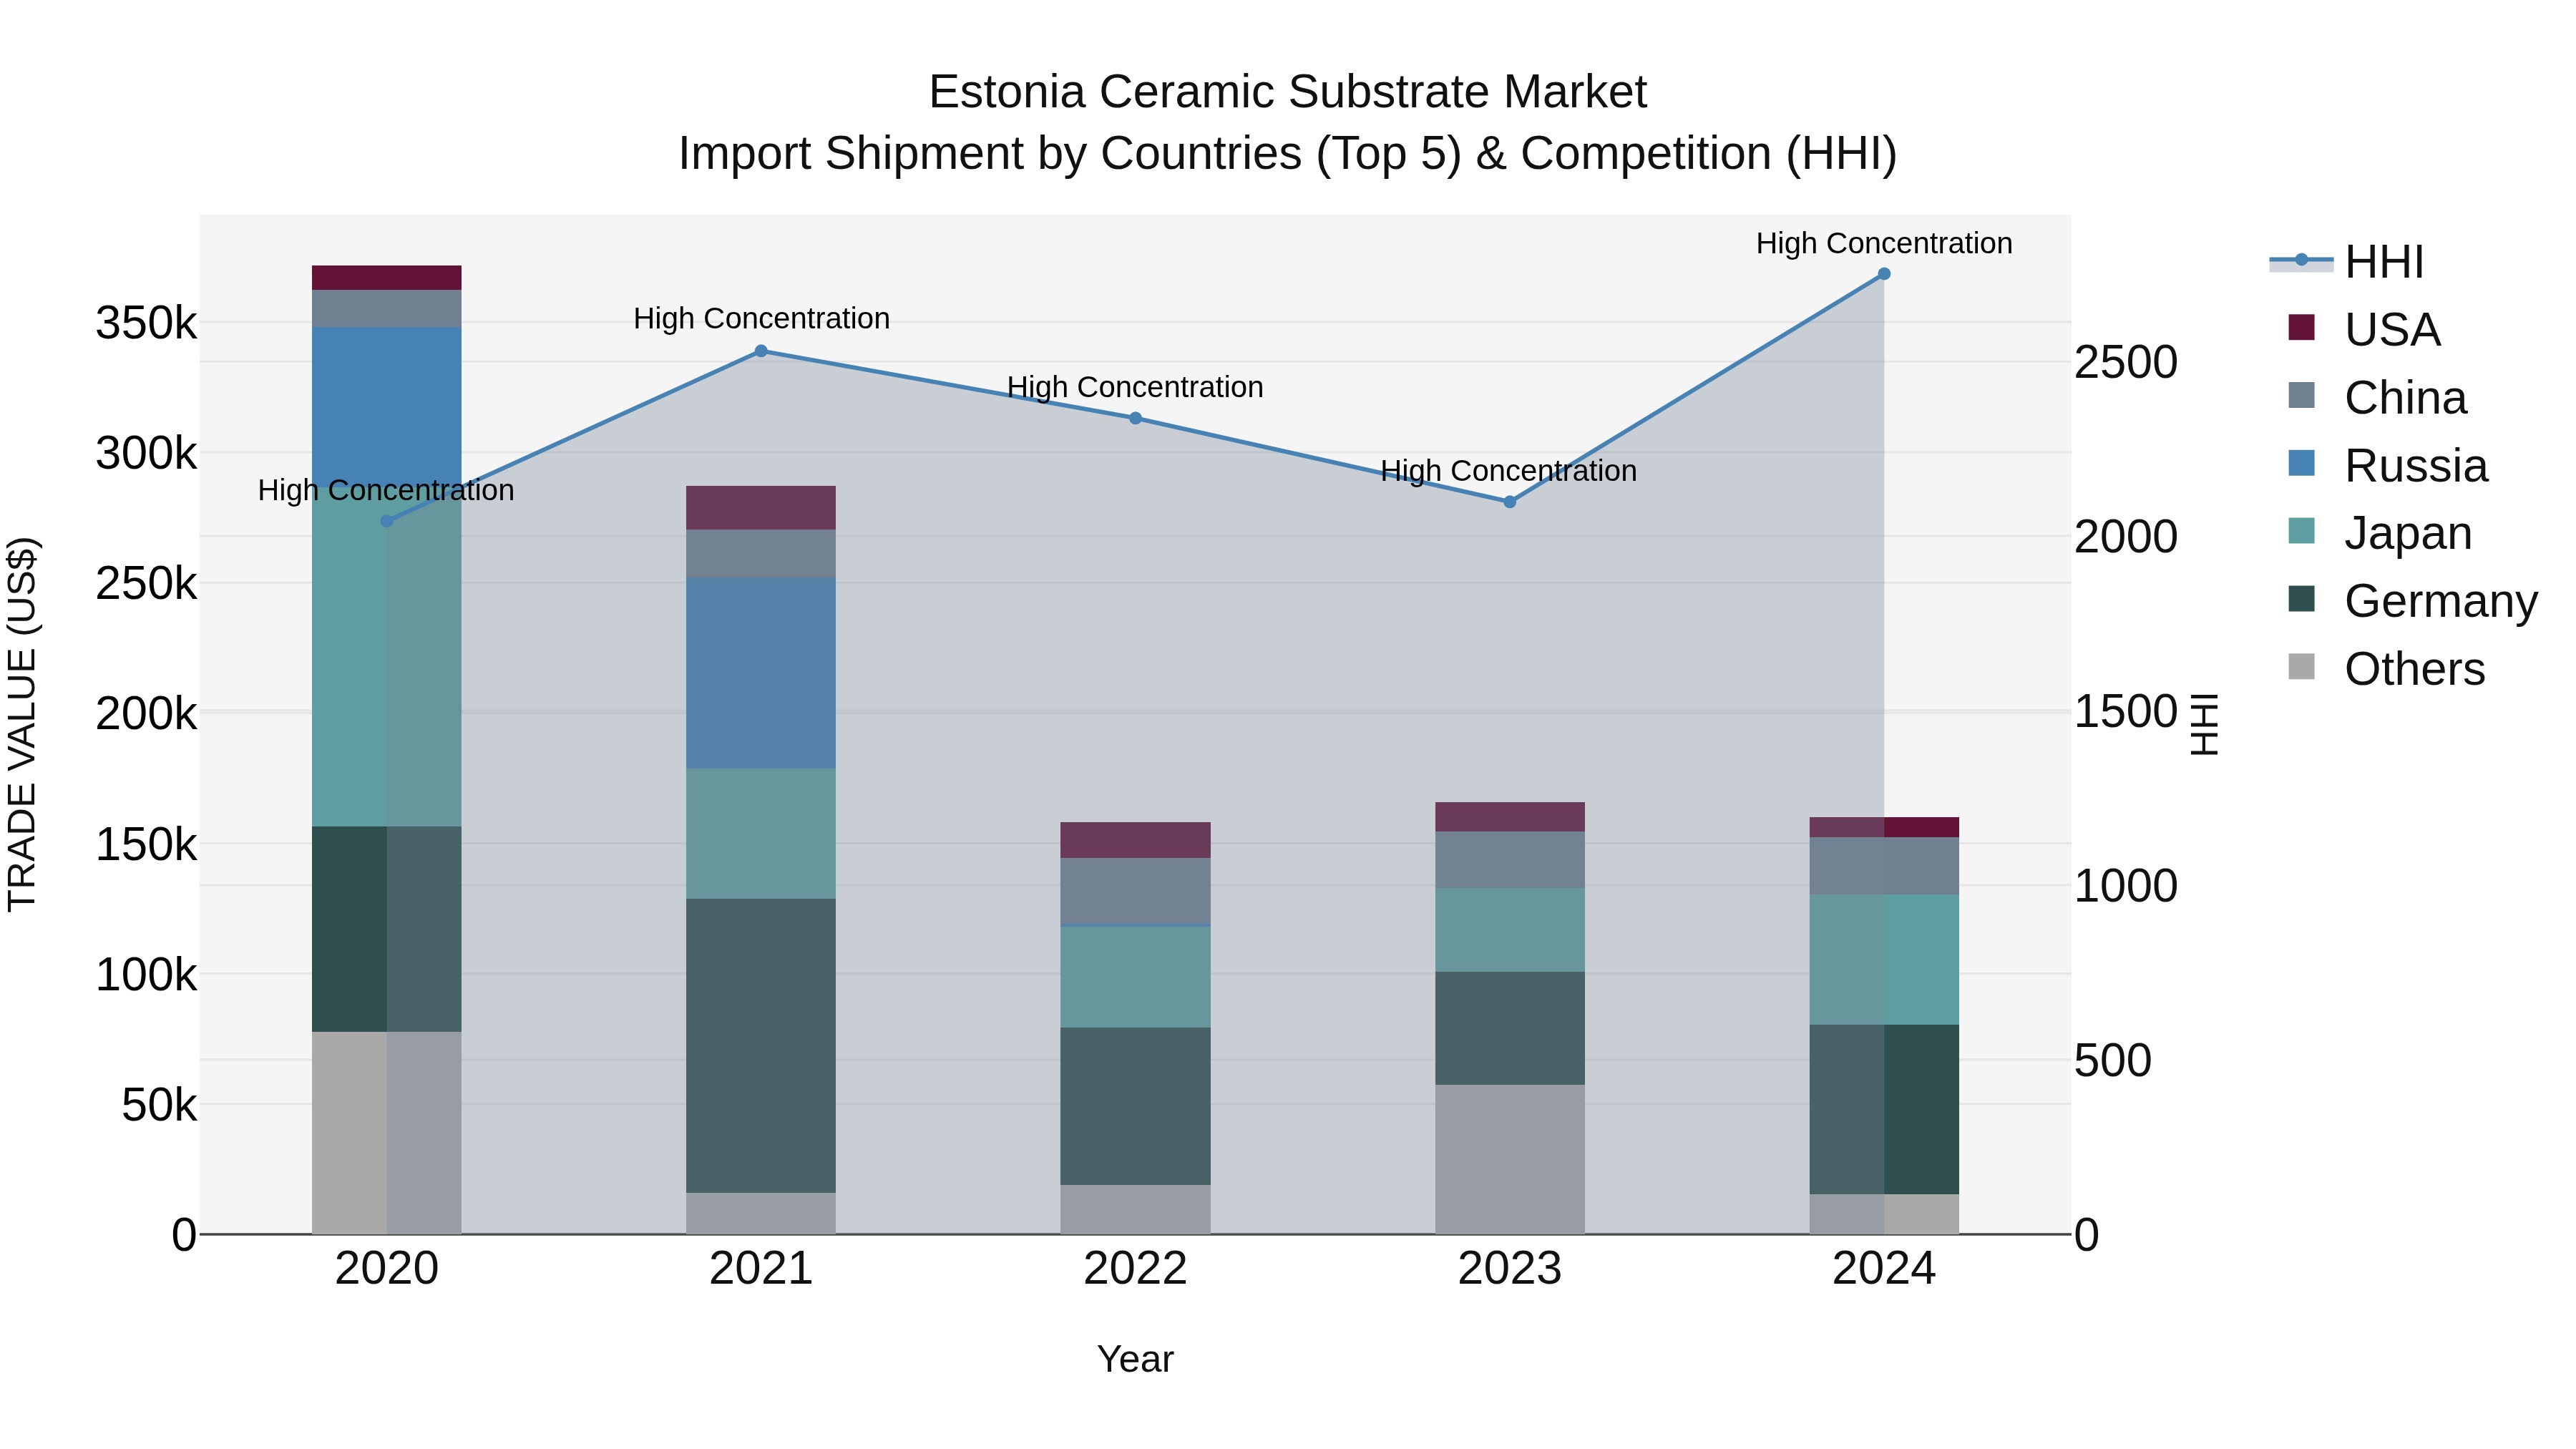This screenshot has height=1449, width=2576.
Task: Click the 'High Concentration' annotation above 2023
Action: (x=1509, y=470)
